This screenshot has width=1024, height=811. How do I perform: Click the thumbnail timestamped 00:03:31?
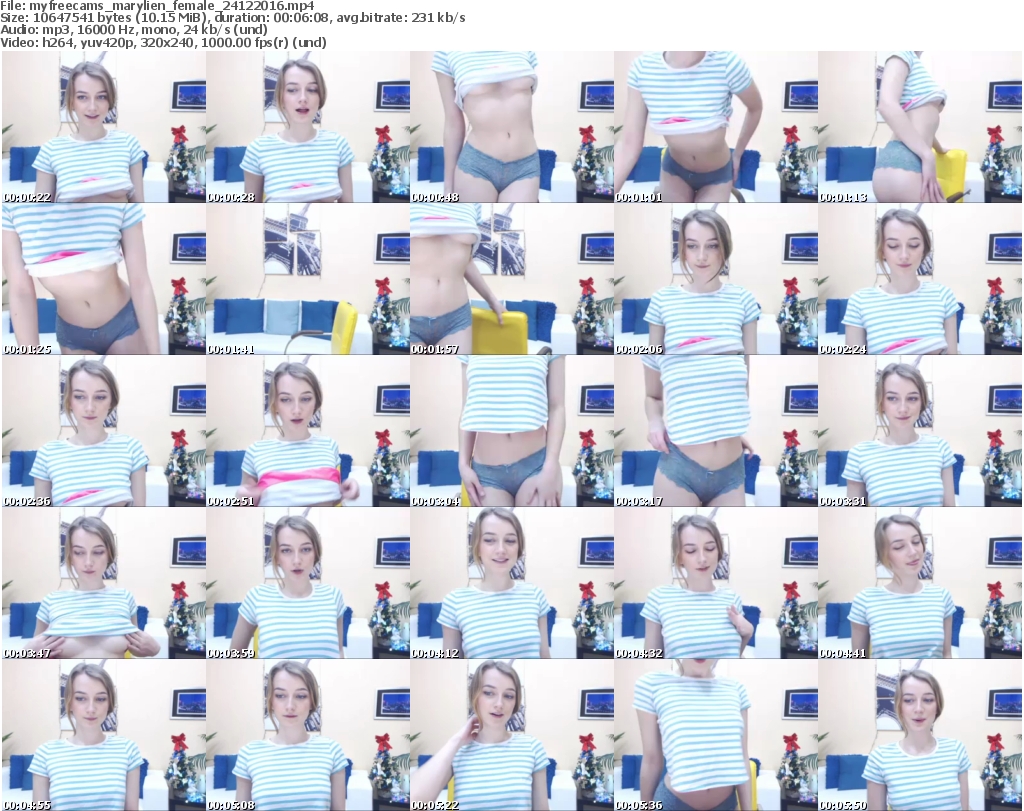pos(919,432)
